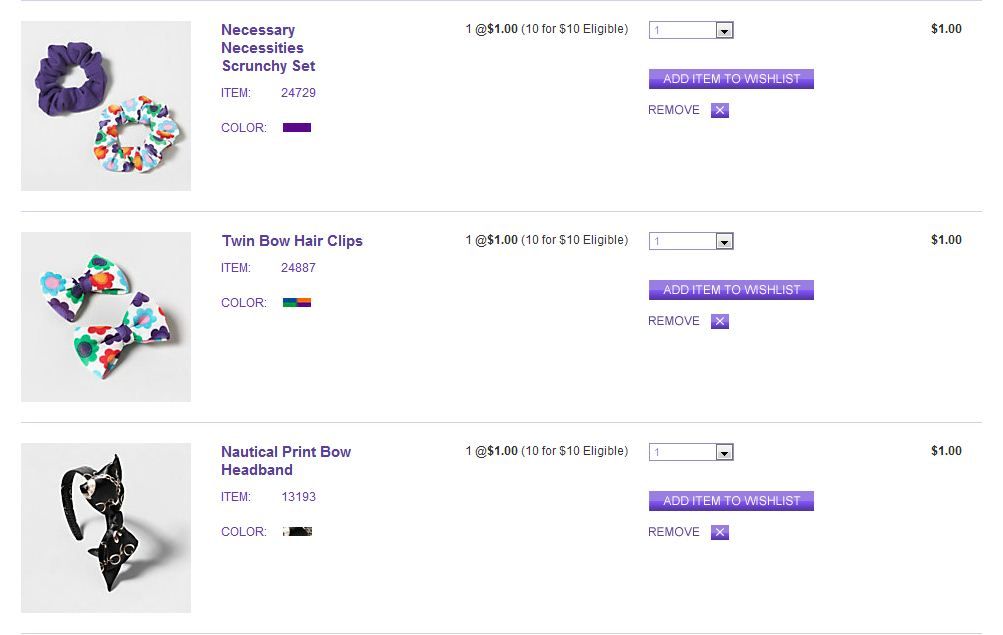Open quantity dropdown for Scrunchy Set
This screenshot has width=1003, height=635.
(x=691, y=31)
